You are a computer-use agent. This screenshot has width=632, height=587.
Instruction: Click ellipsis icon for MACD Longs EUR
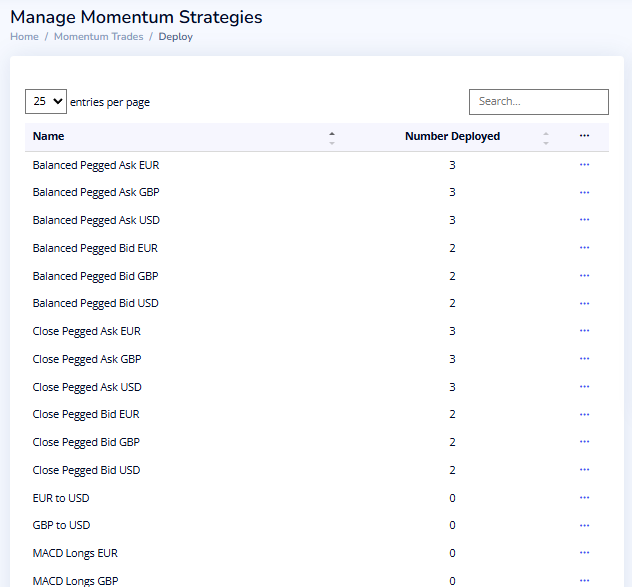(x=584, y=553)
